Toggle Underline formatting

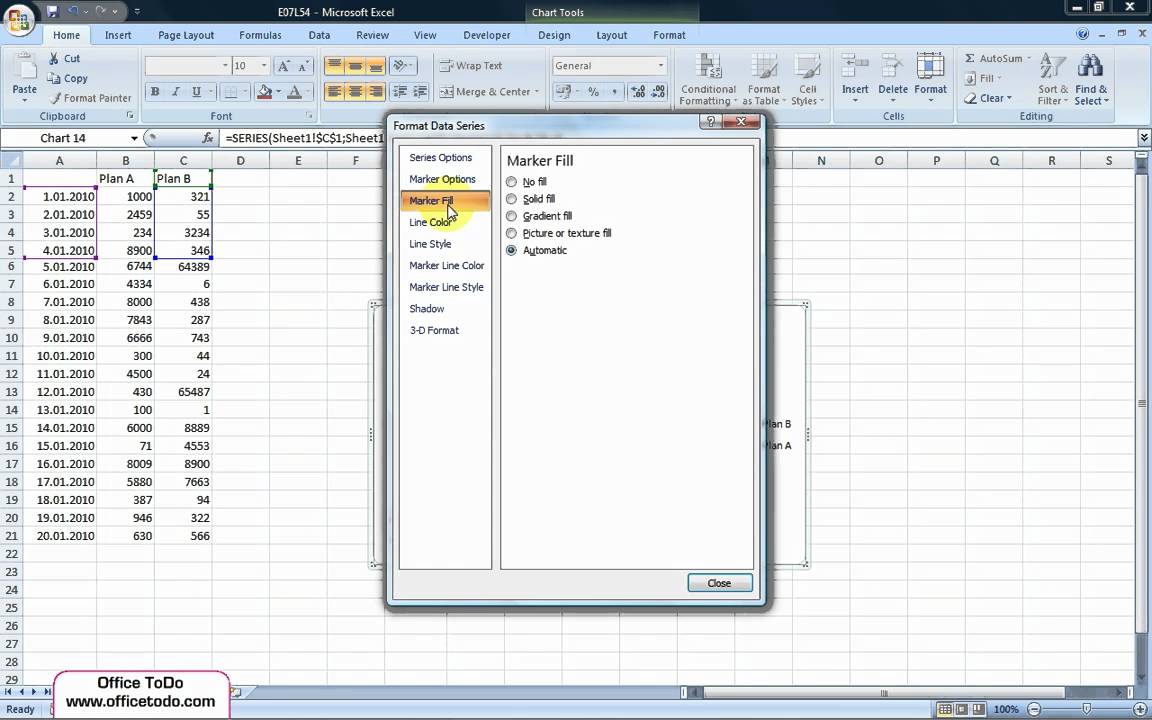click(x=196, y=92)
